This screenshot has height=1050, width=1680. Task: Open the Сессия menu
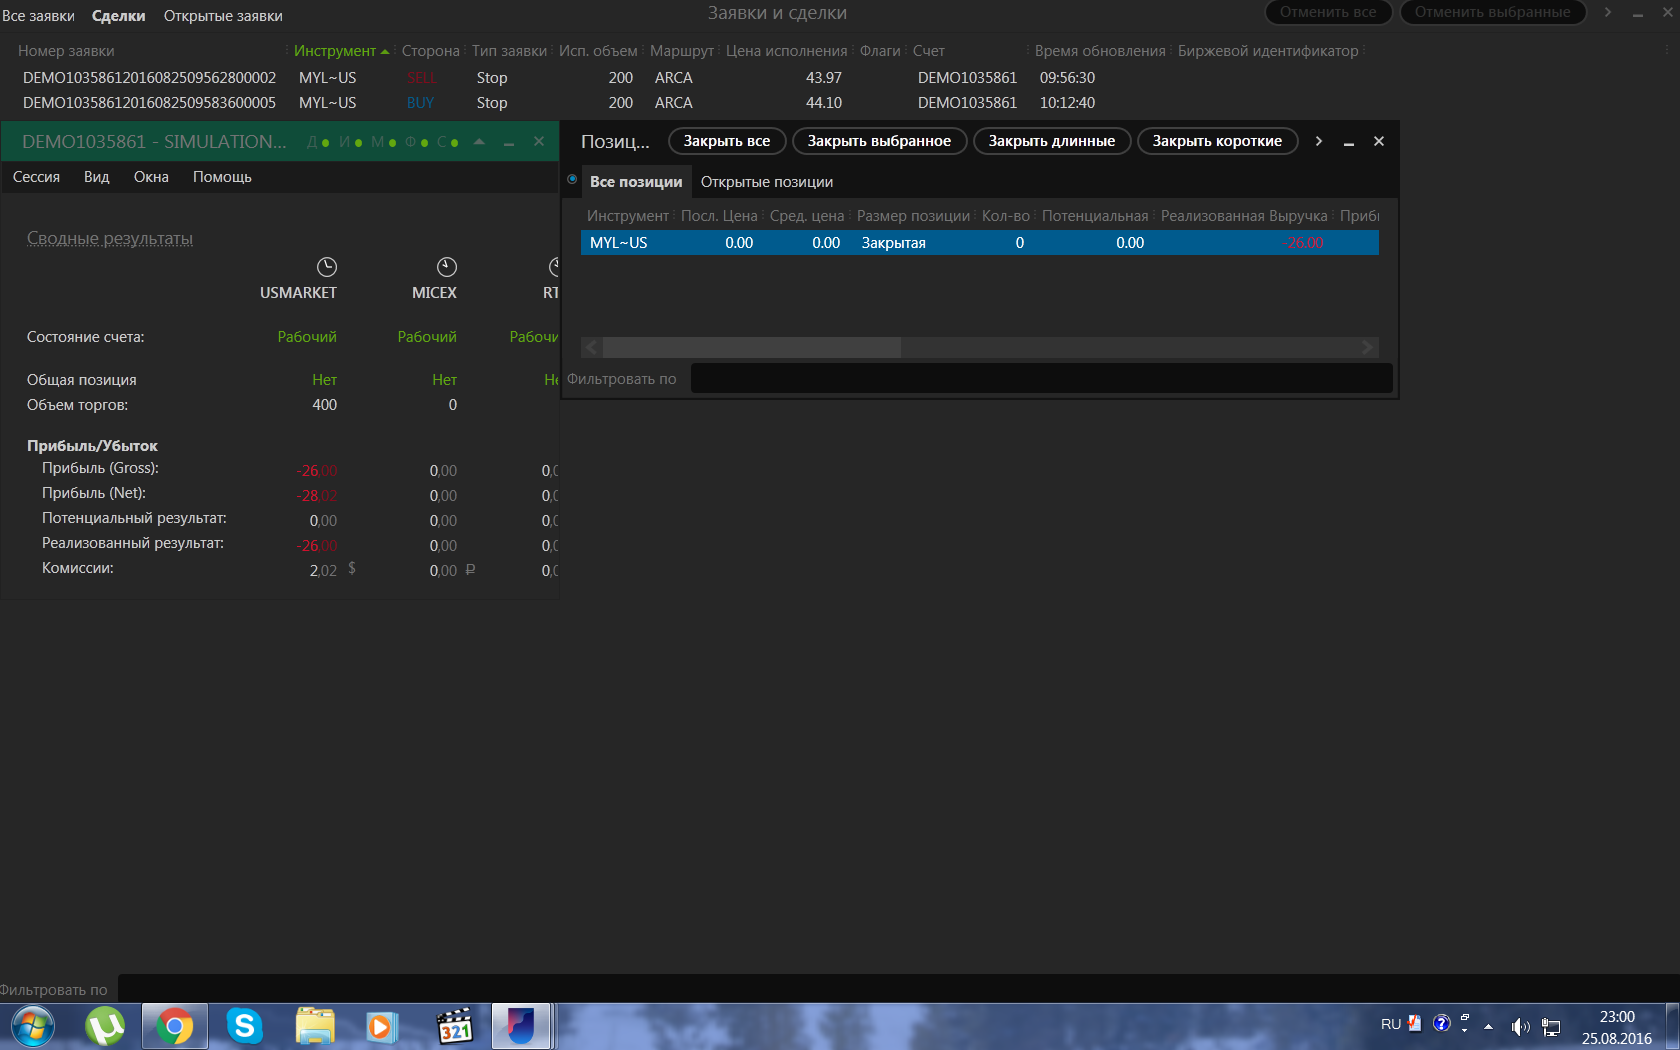tap(36, 177)
